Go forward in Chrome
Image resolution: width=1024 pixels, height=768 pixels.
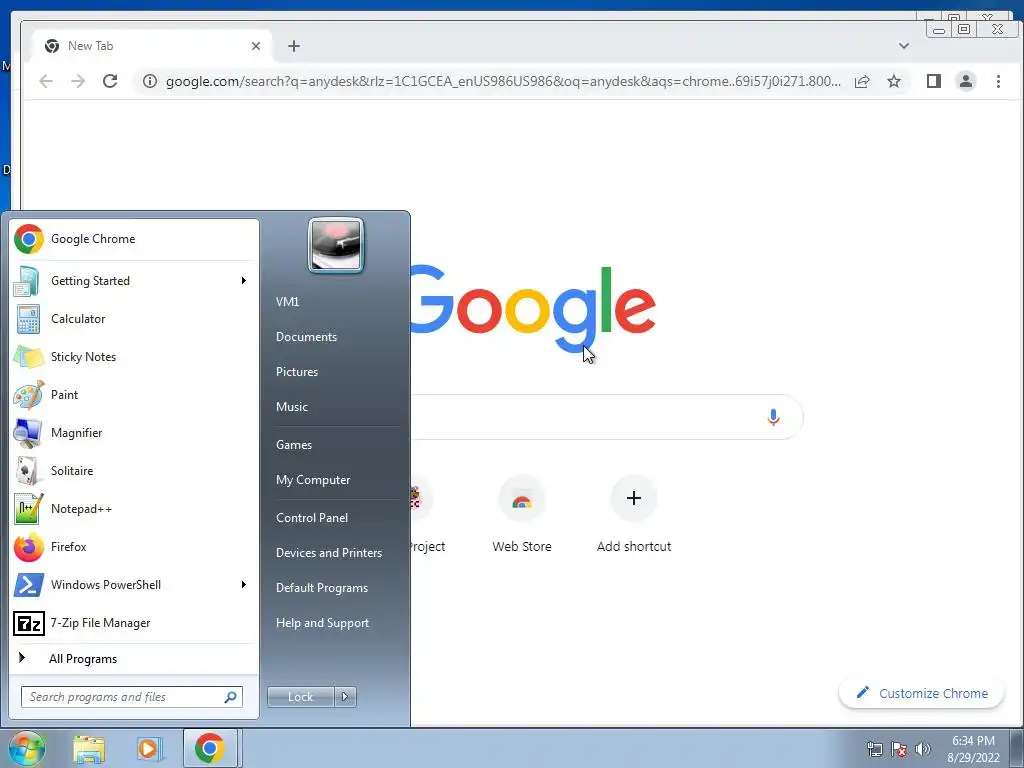coord(78,81)
